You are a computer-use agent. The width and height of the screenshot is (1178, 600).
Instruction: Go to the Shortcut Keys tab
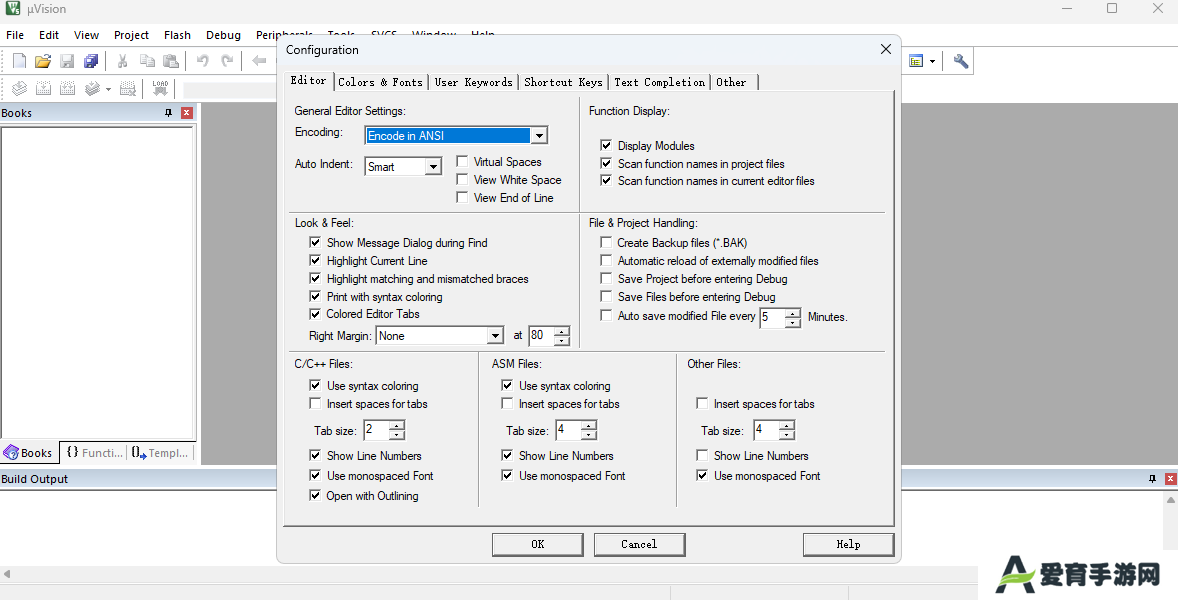click(x=563, y=82)
